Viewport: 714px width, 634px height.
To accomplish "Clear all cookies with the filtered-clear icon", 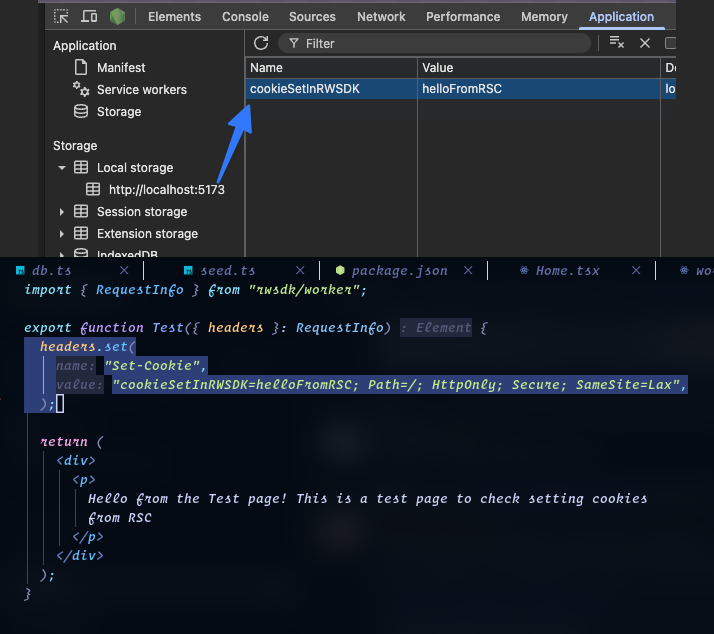I will [617, 42].
